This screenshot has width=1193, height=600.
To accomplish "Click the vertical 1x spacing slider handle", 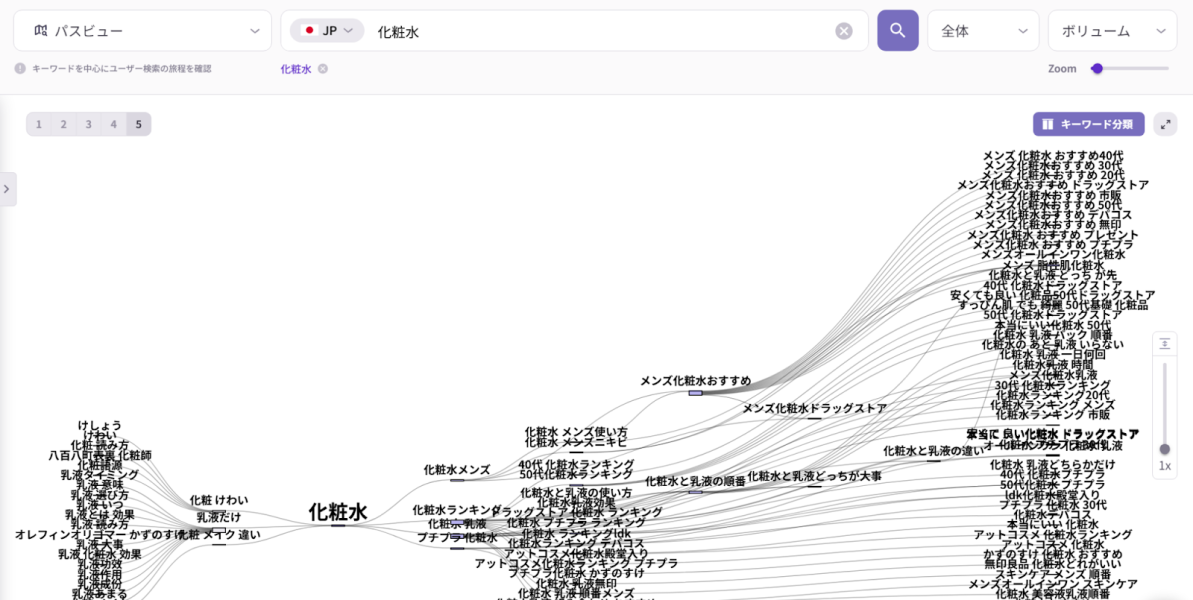I will pyautogui.click(x=1165, y=449).
